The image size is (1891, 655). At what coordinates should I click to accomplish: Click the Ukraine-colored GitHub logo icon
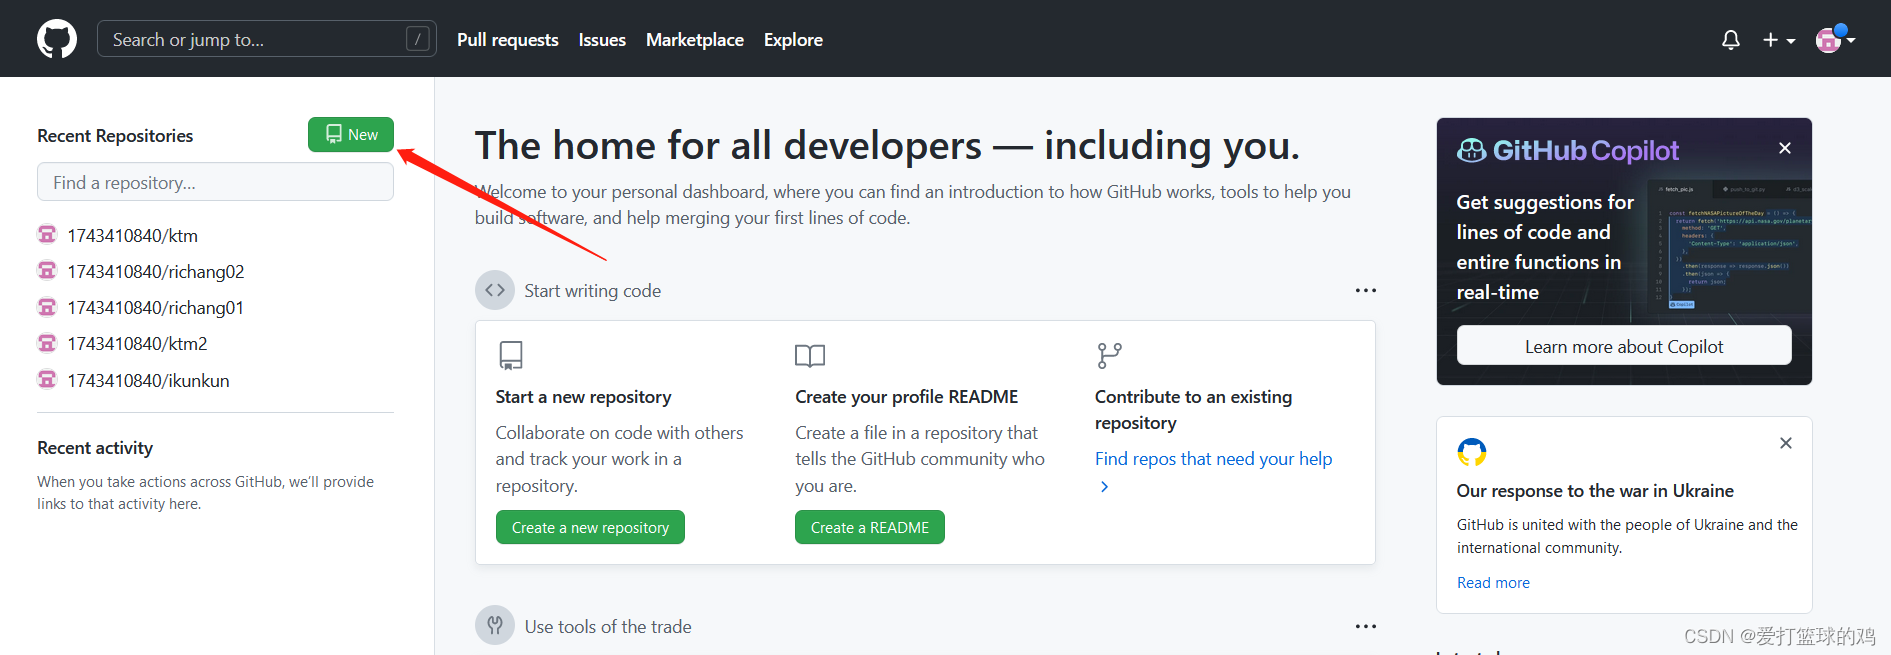1472,452
